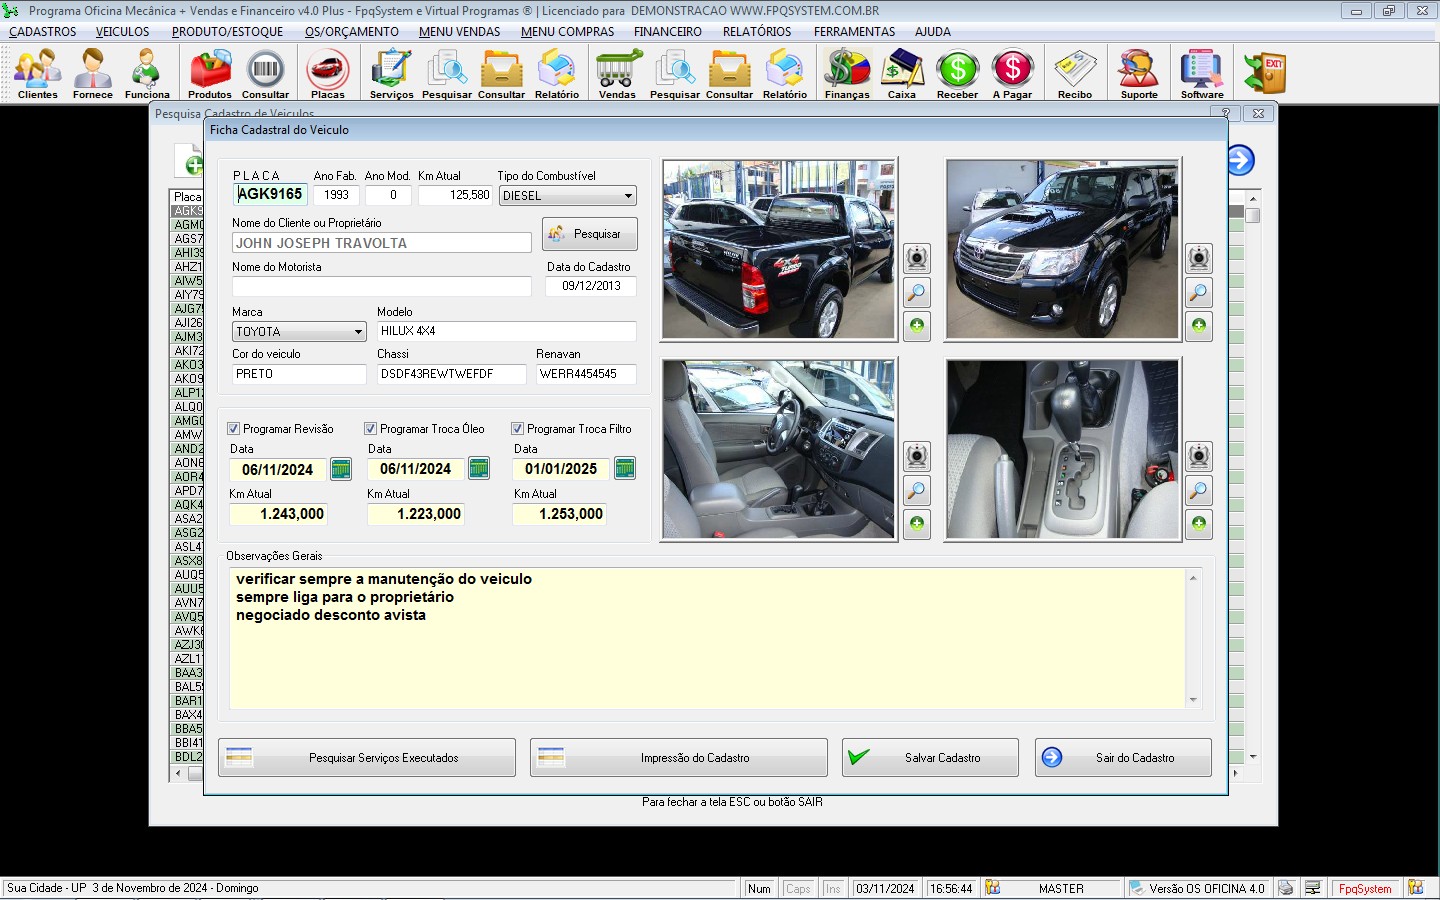
Task: Click the Observações Gerais scrollbar down arrow
Action: tap(1193, 700)
